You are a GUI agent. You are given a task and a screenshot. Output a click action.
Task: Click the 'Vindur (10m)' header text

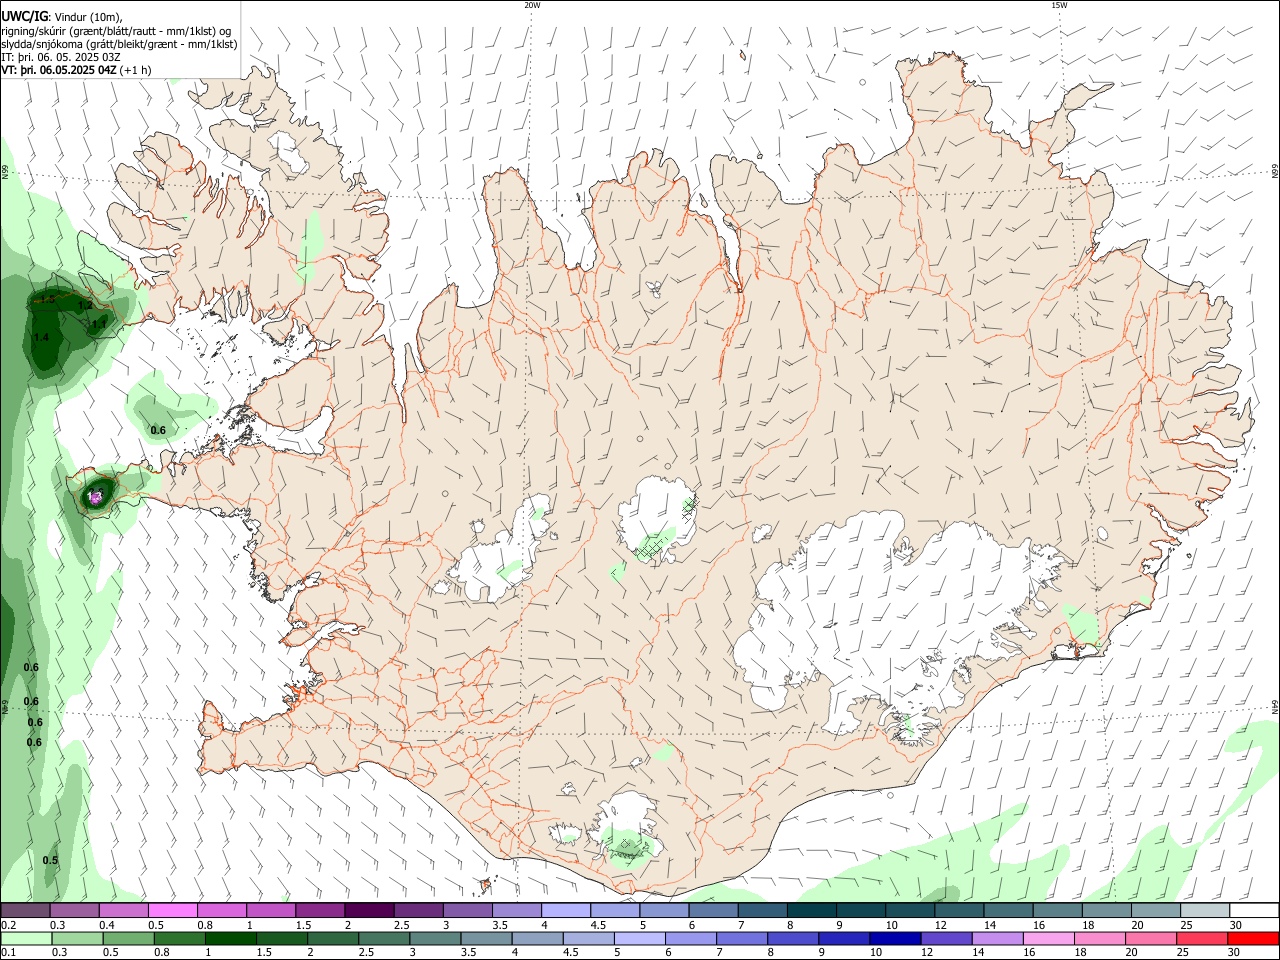coord(87,17)
